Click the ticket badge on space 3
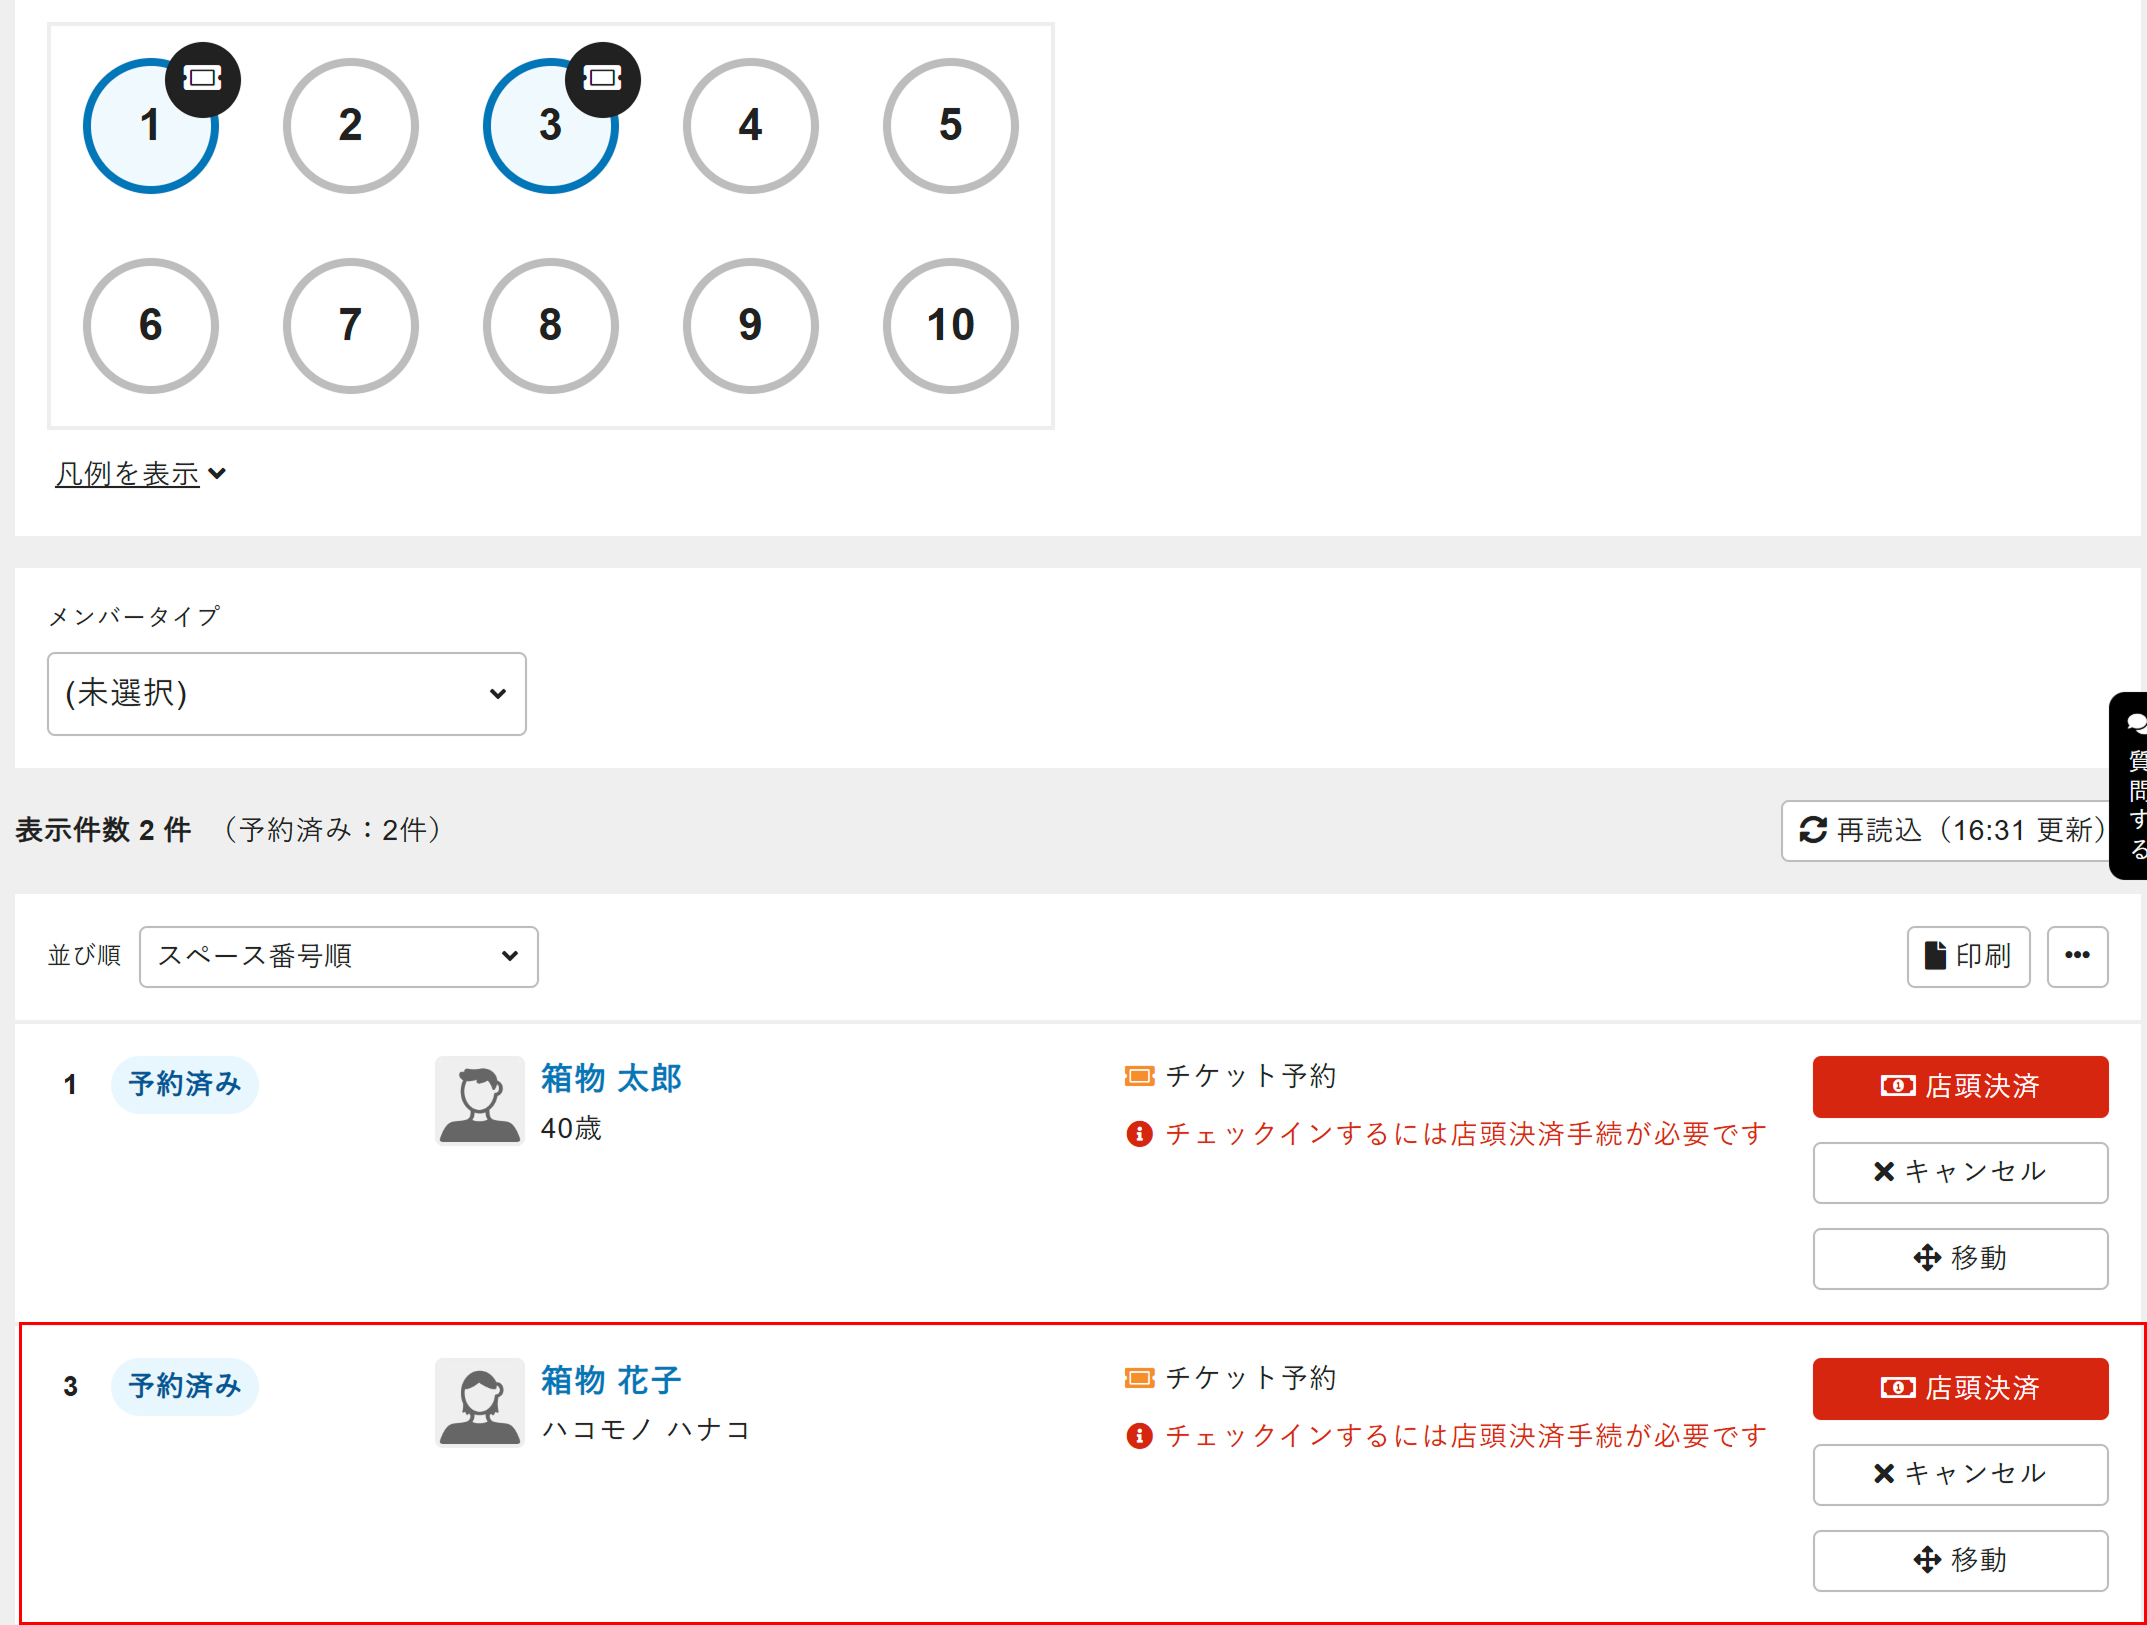Image resolution: width=2147 pixels, height=1625 pixels. tap(603, 79)
